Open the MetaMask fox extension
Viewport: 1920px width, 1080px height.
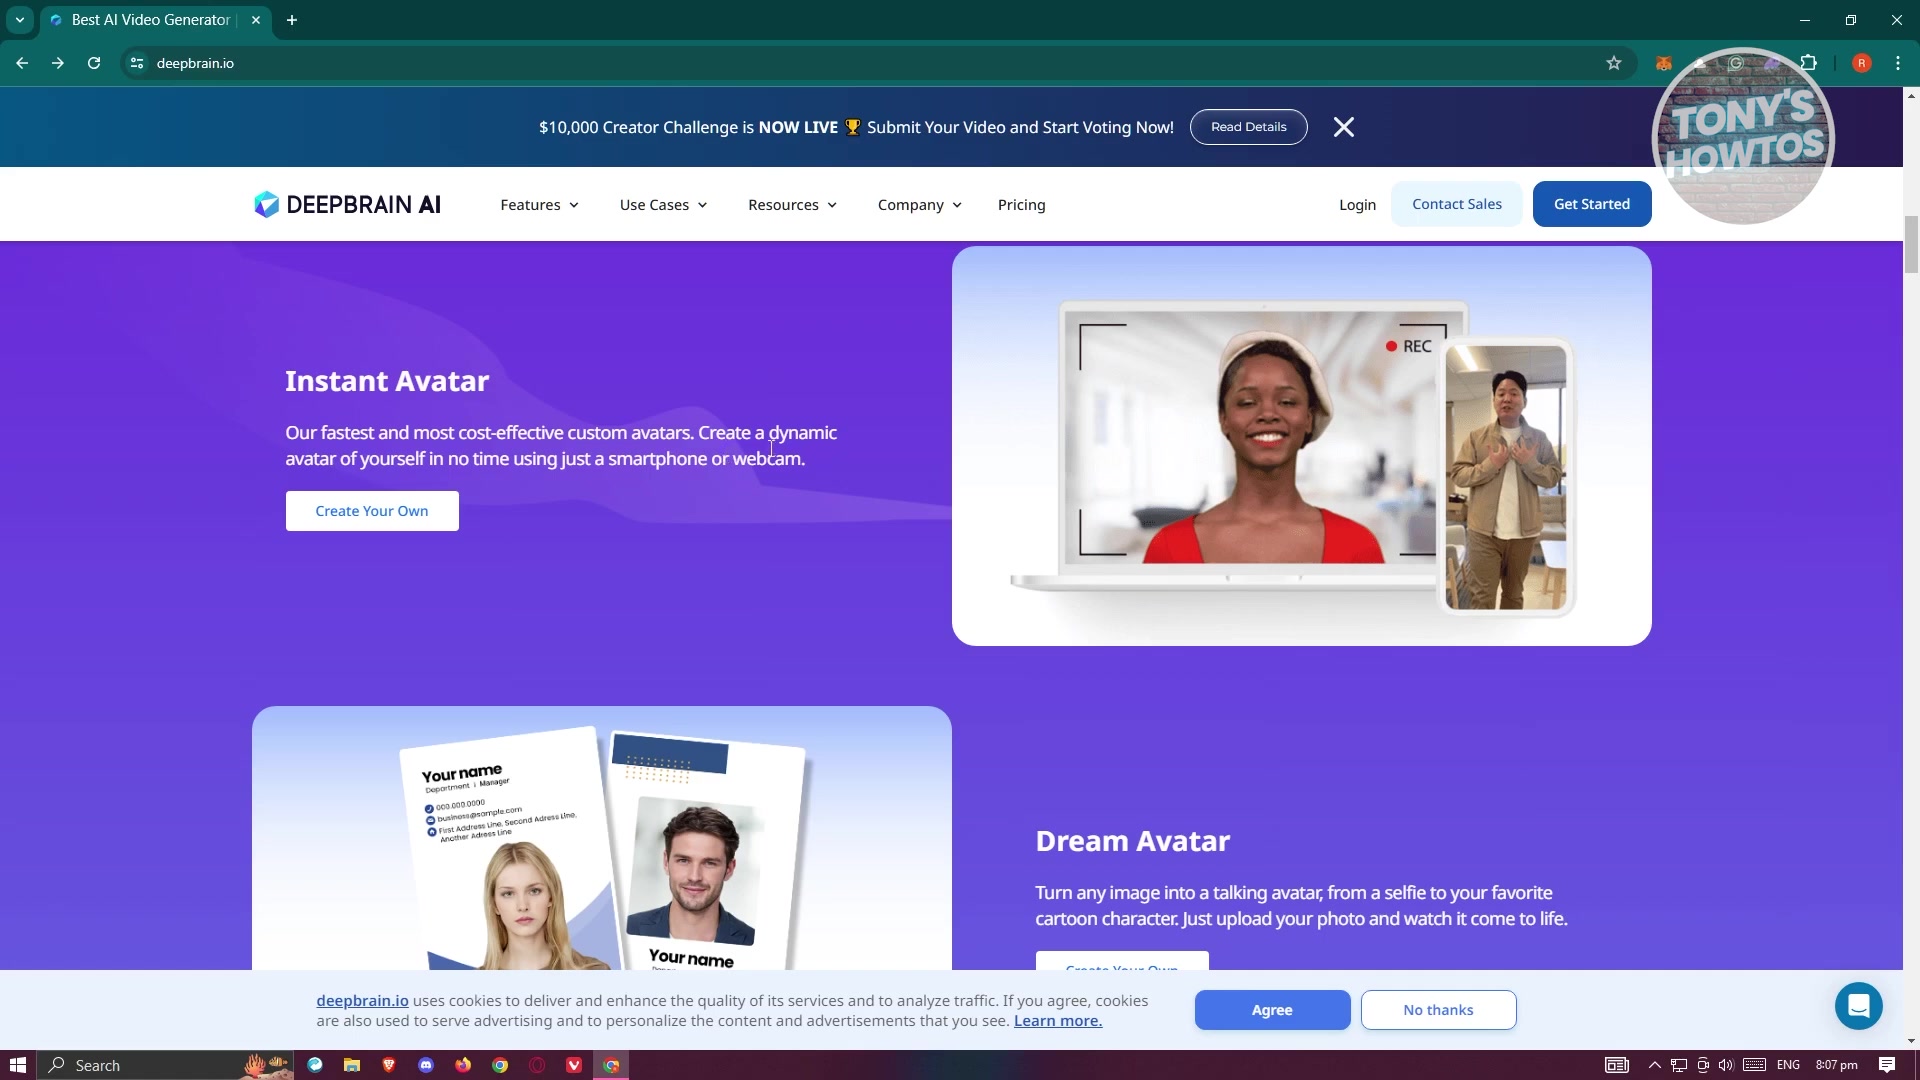tap(1663, 63)
